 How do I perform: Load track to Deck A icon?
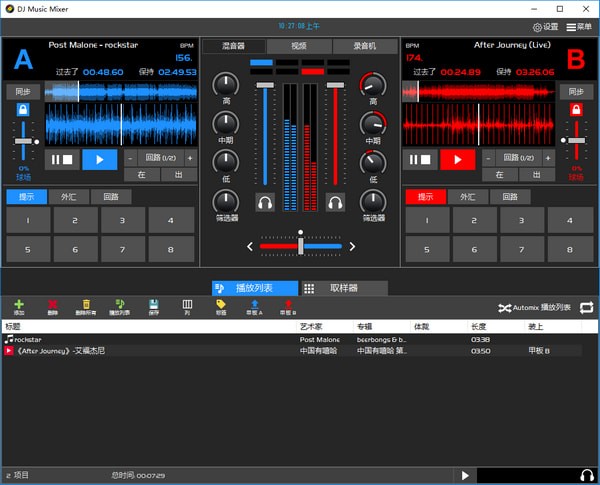click(x=255, y=304)
